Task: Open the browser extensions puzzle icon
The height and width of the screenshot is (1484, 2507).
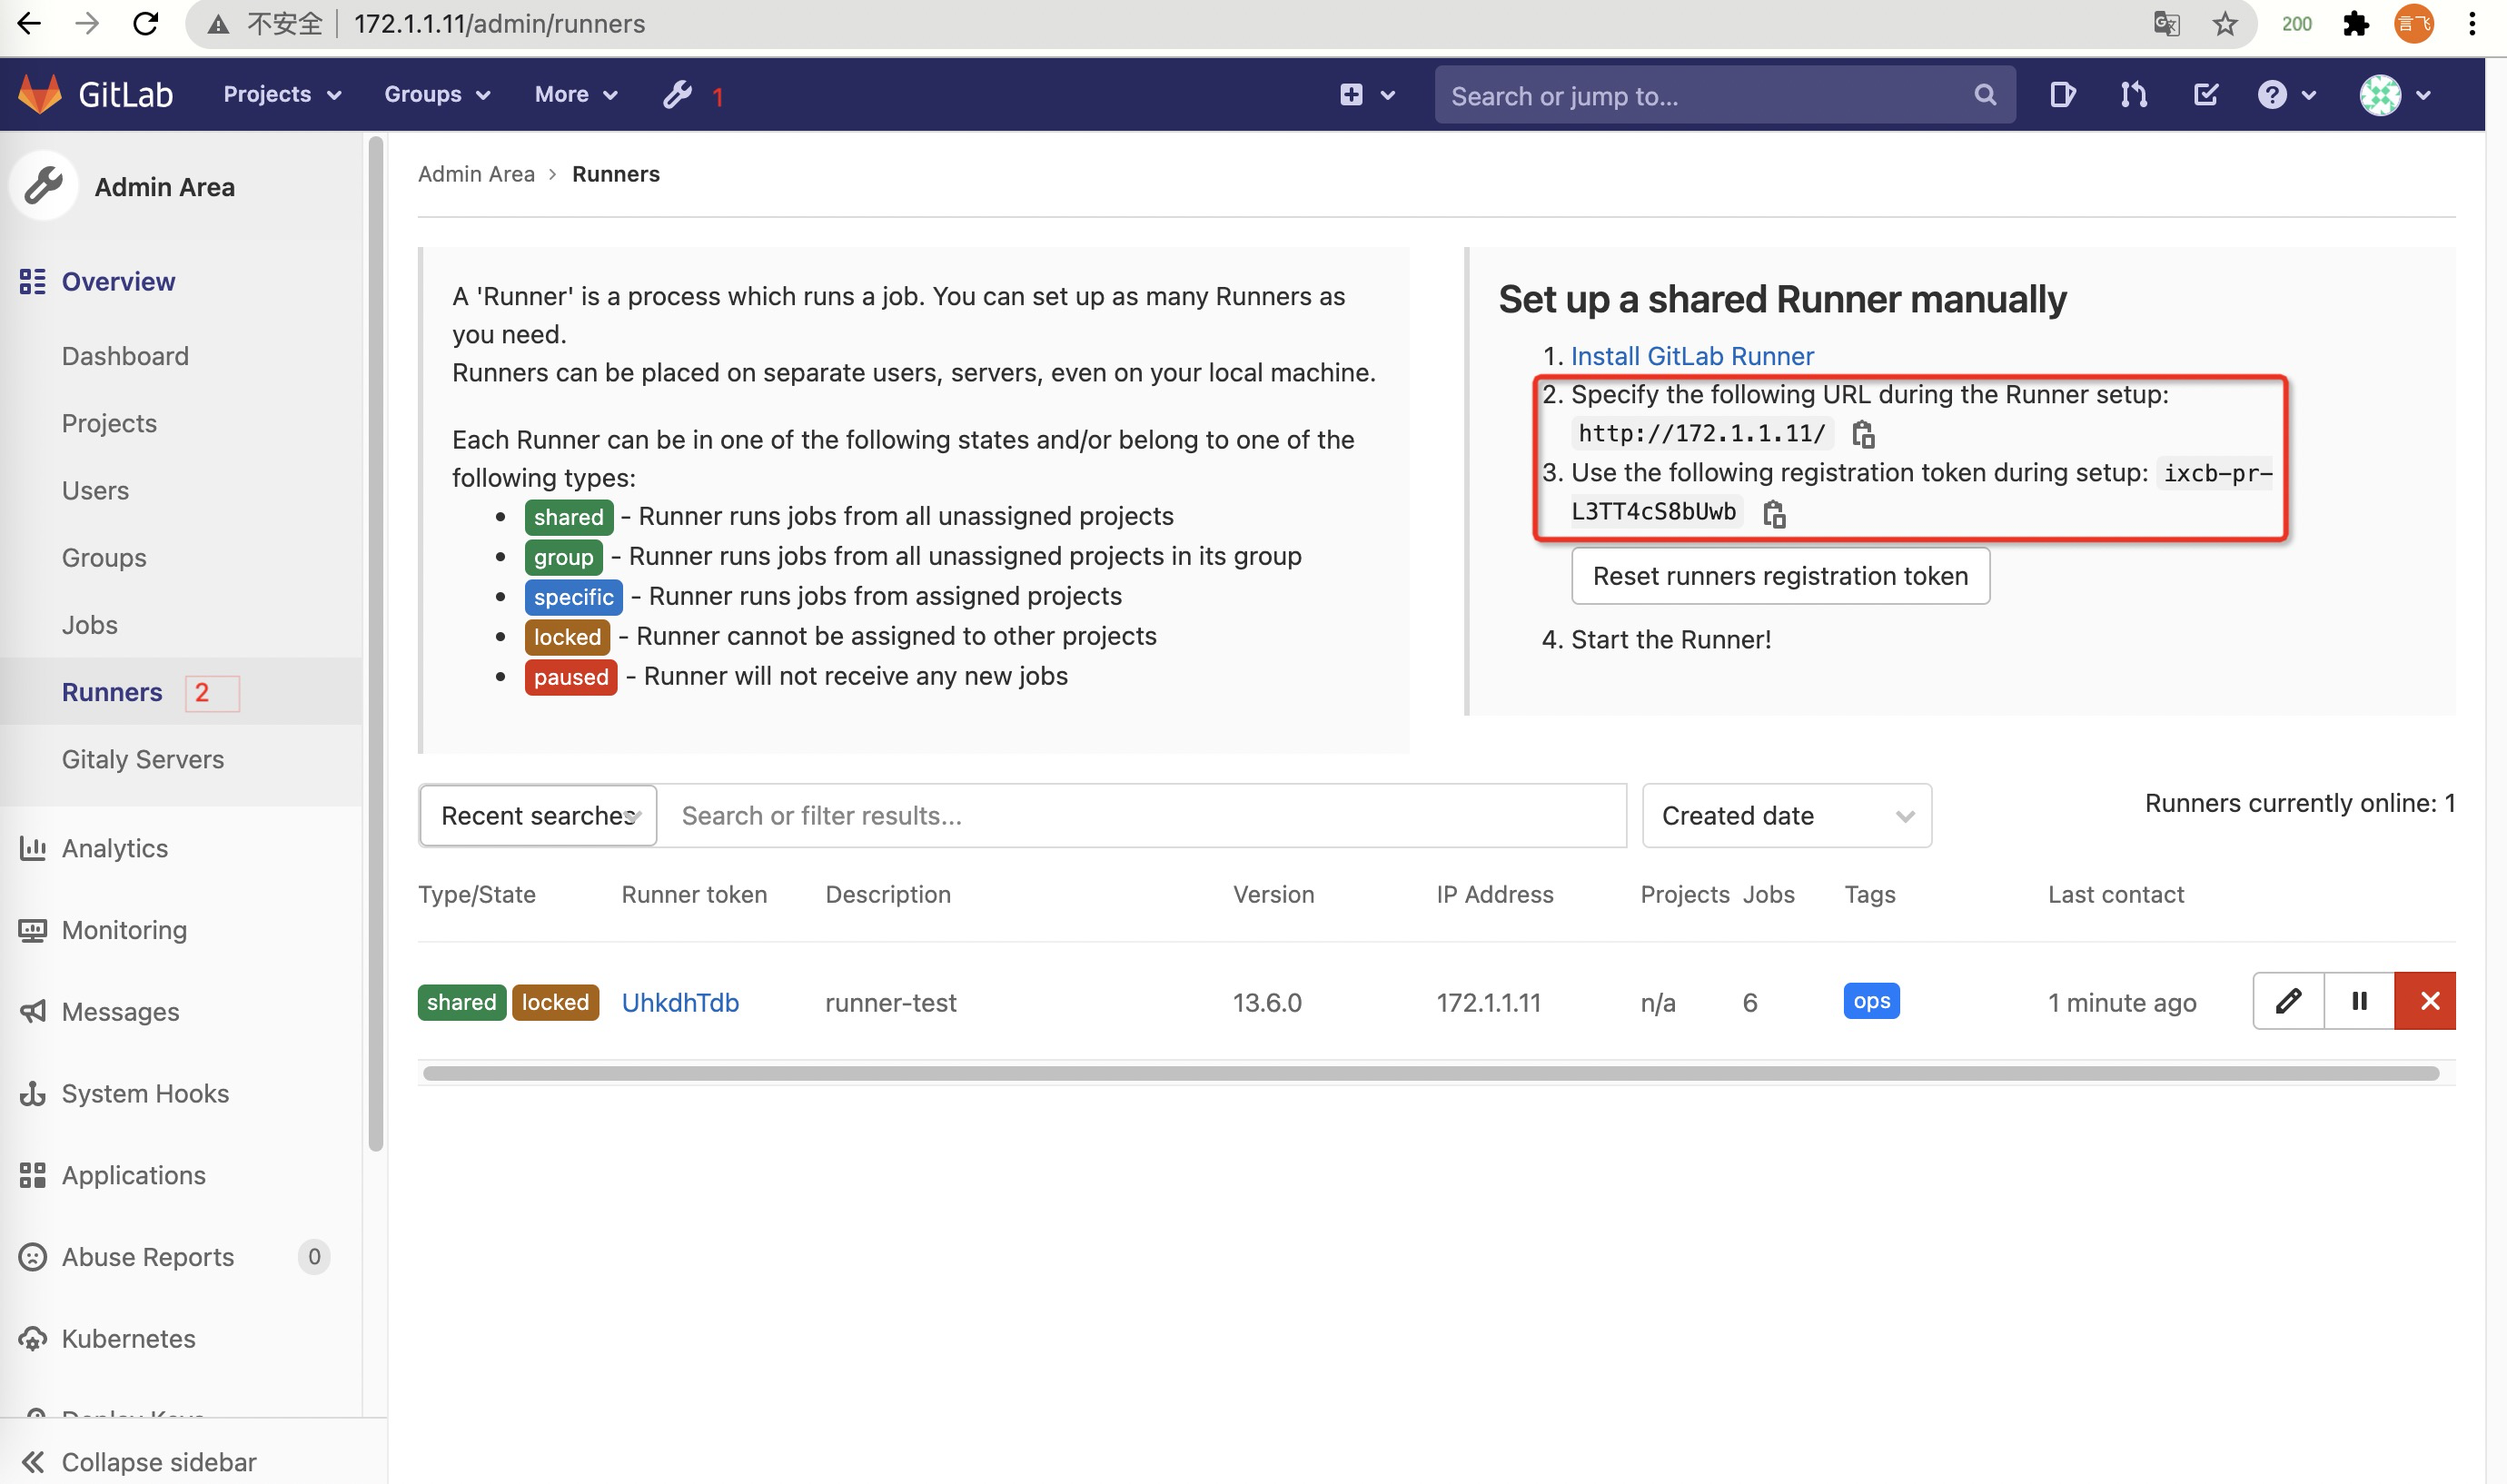Action: coord(2355,23)
